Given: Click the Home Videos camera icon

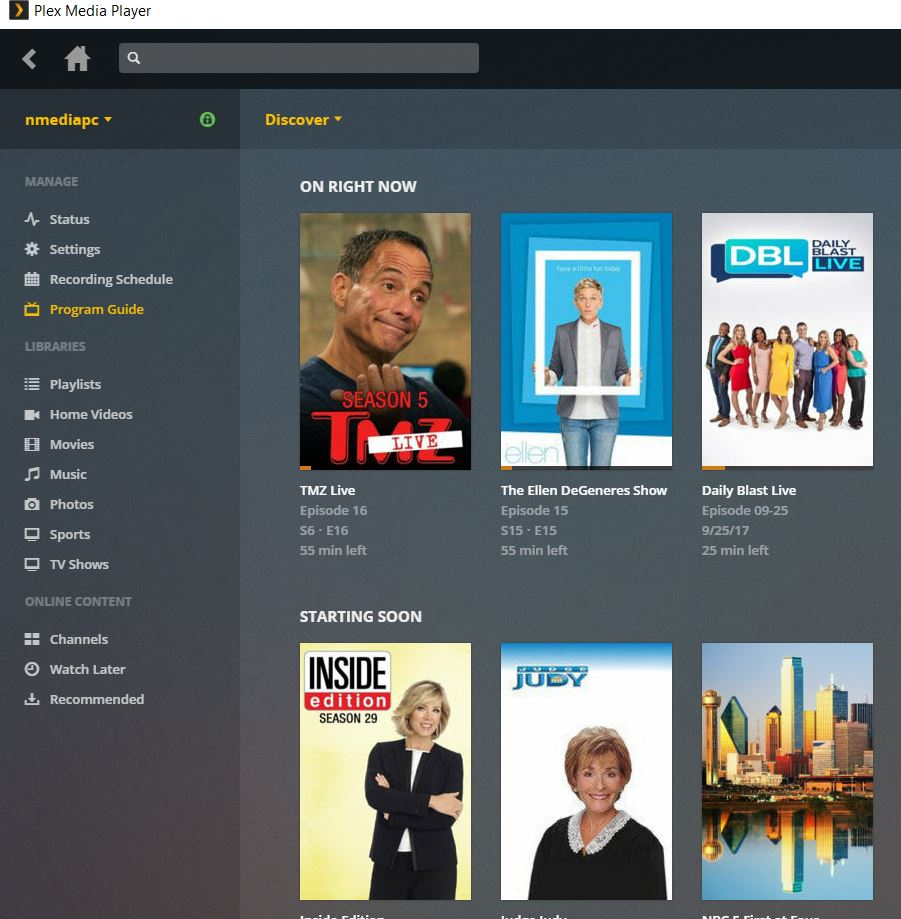Looking at the screenshot, I should 32,414.
